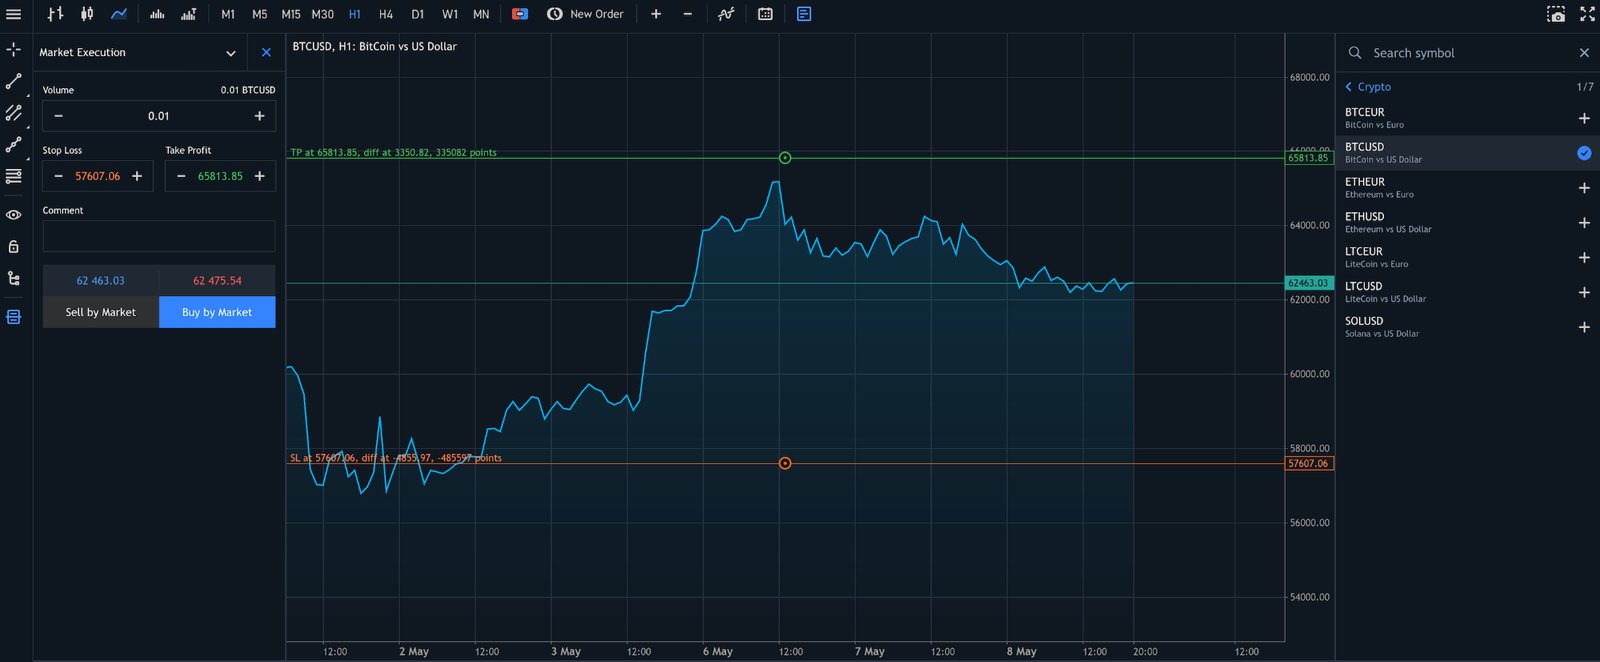Zoom out the chart with minus icon
Screen dimensions: 1600x662
[688, 14]
